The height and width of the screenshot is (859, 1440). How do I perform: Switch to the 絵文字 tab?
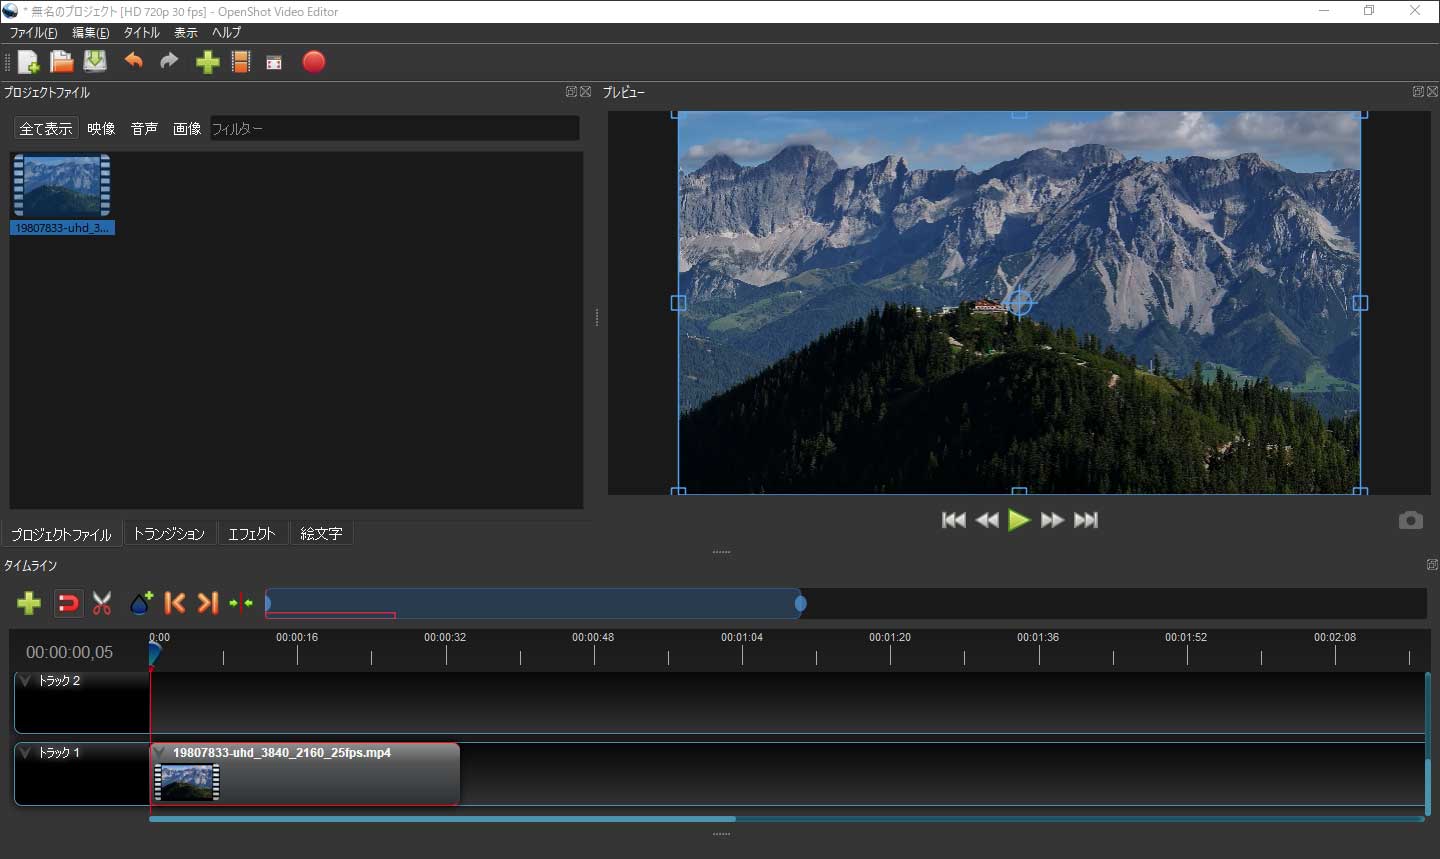[x=321, y=534]
